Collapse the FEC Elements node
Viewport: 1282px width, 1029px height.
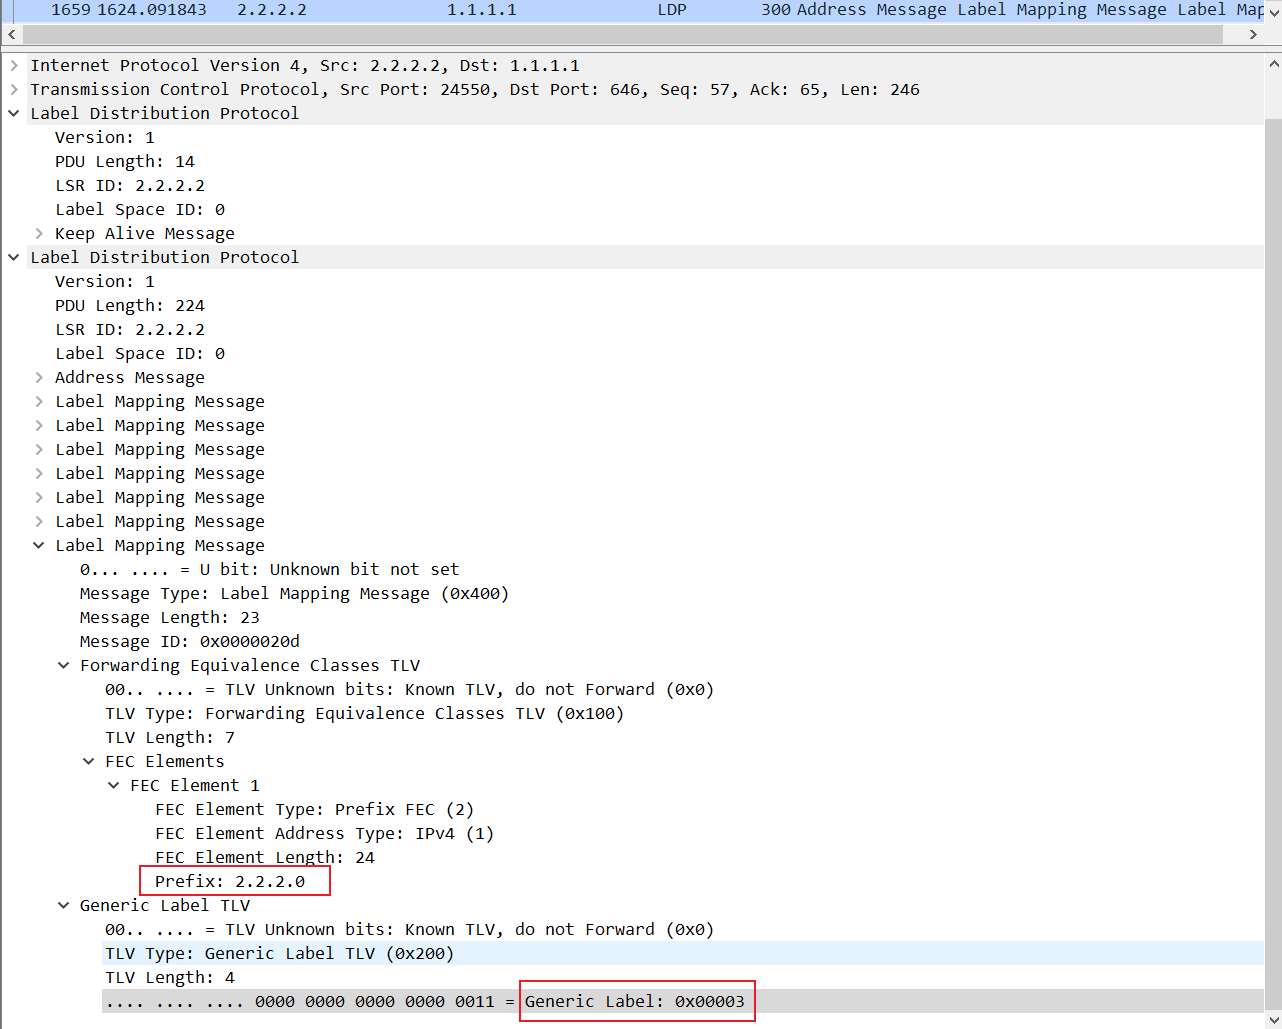(89, 761)
